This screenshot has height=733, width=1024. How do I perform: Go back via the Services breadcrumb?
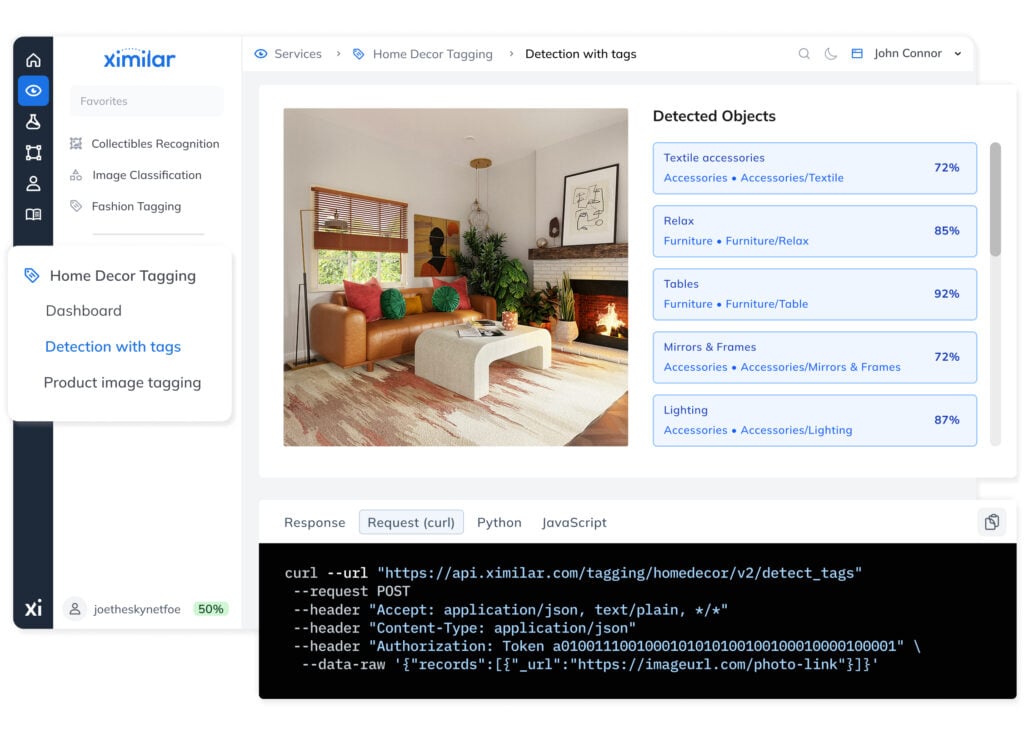pyautogui.click(x=297, y=54)
